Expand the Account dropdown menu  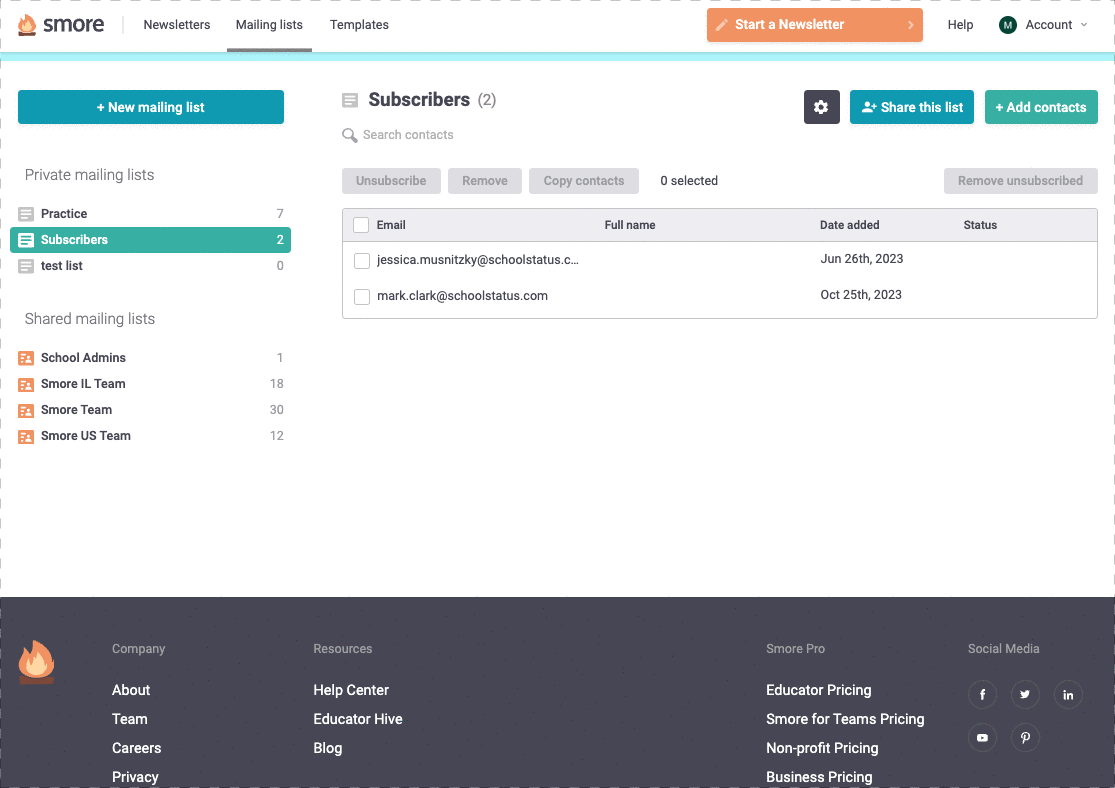point(1043,25)
